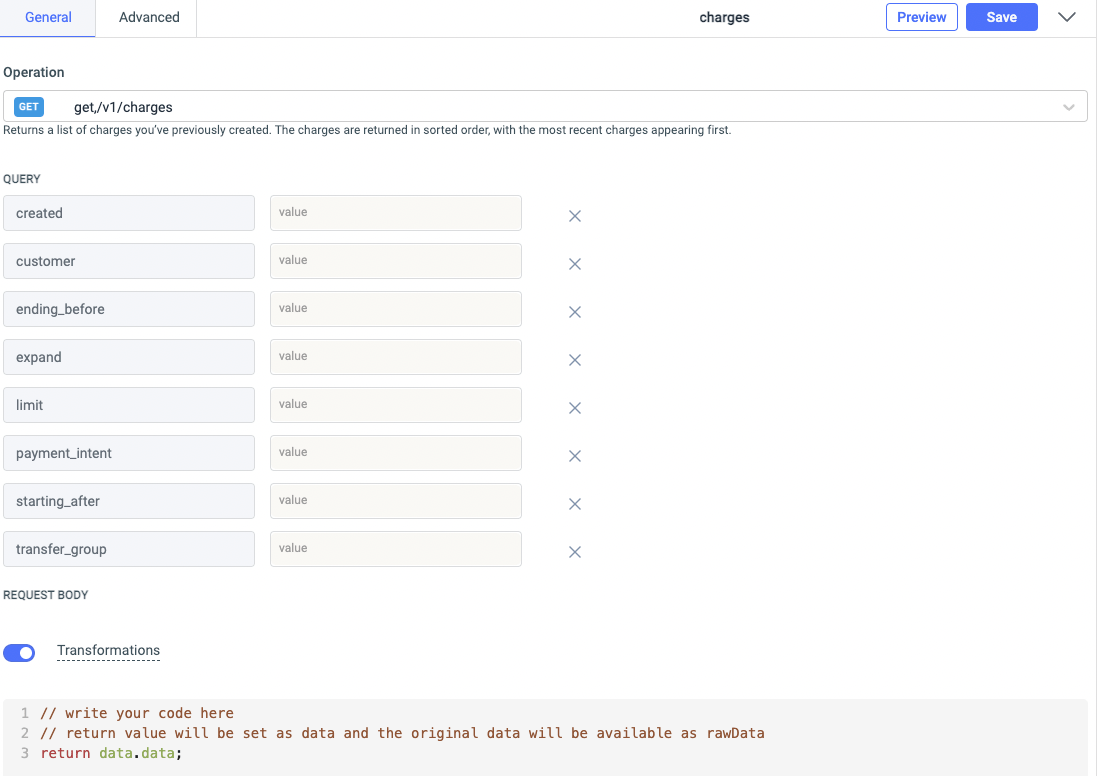Screen dimensions: 1097x776
Task: Click the Preview button
Action: coord(921,17)
